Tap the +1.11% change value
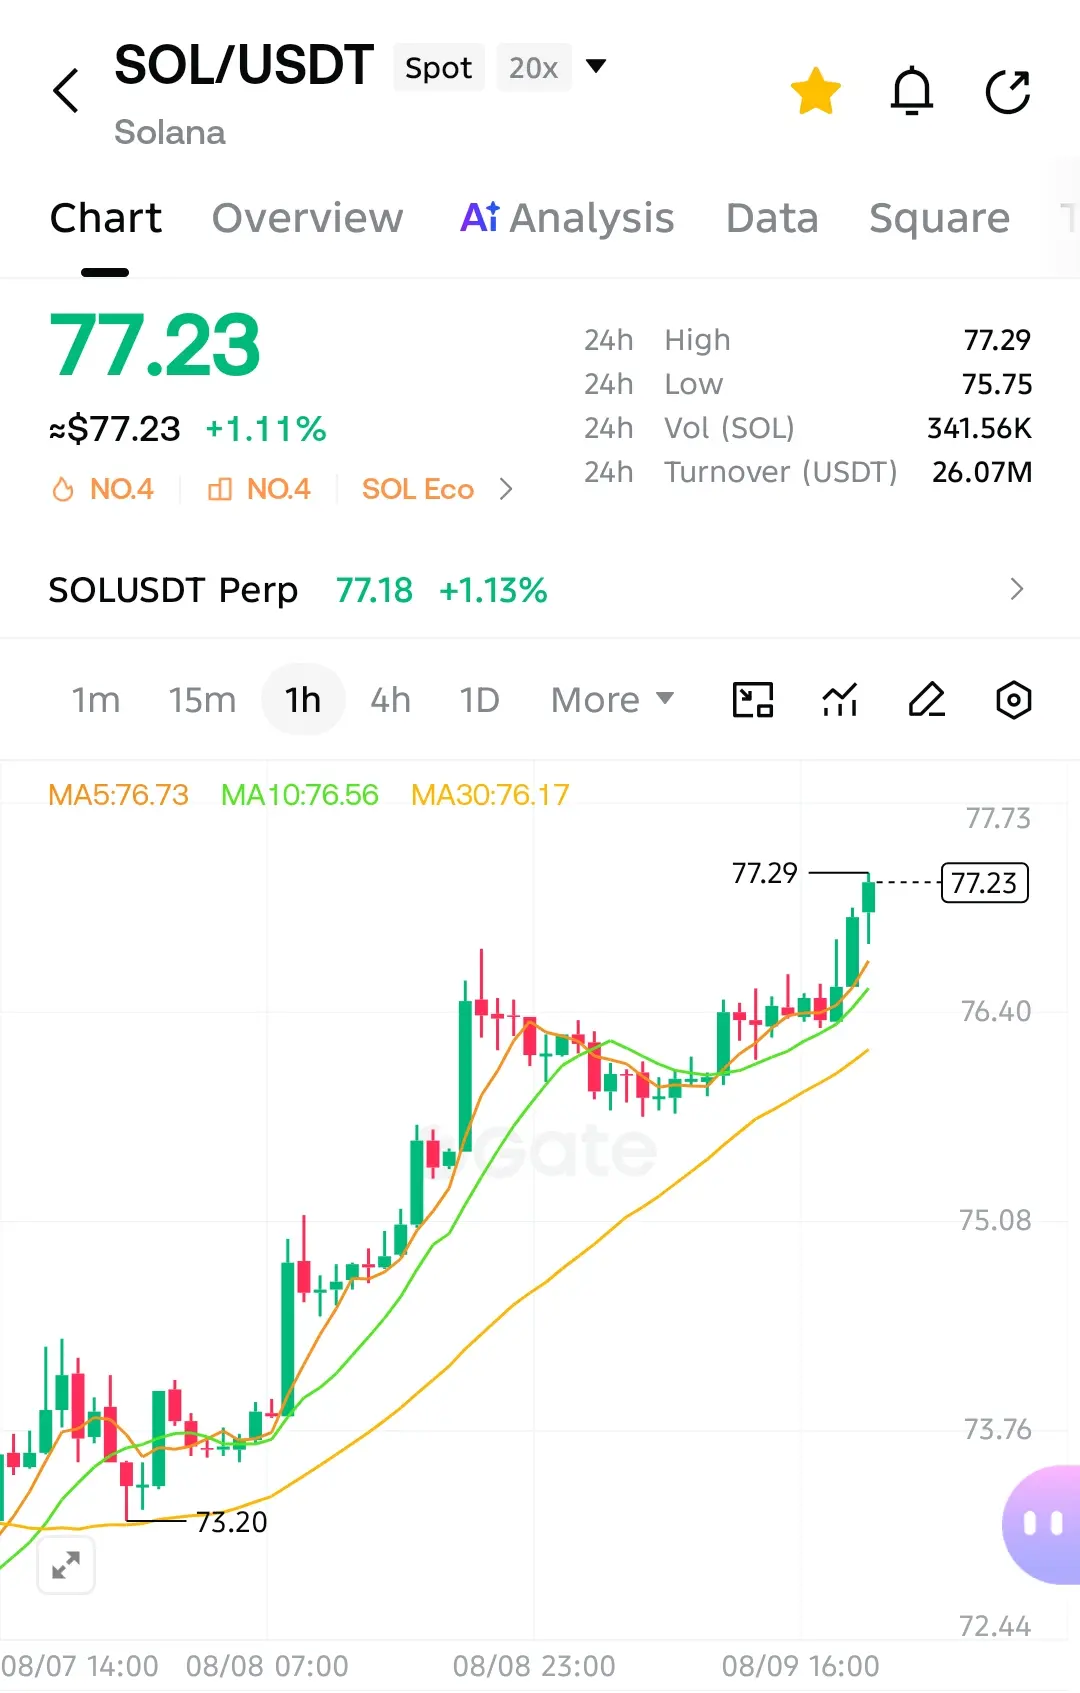 coord(266,430)
